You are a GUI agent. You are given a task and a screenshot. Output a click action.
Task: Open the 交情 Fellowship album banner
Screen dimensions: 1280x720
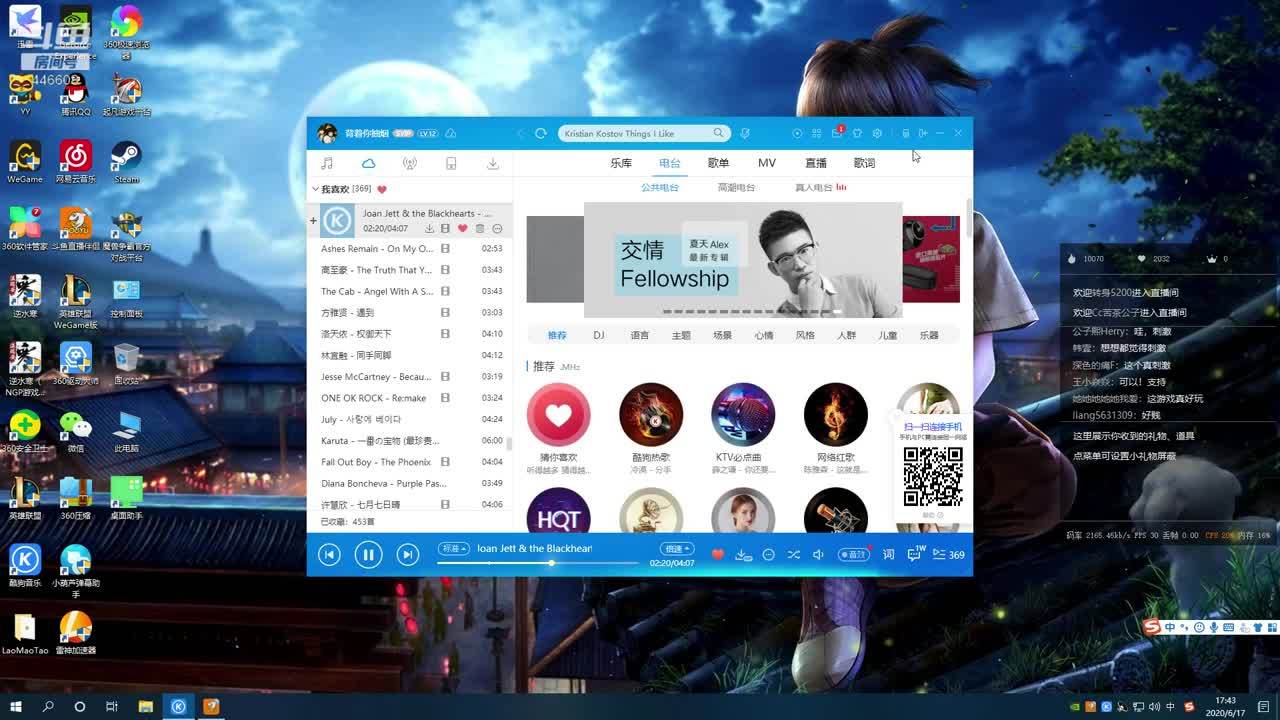point(743,260)
